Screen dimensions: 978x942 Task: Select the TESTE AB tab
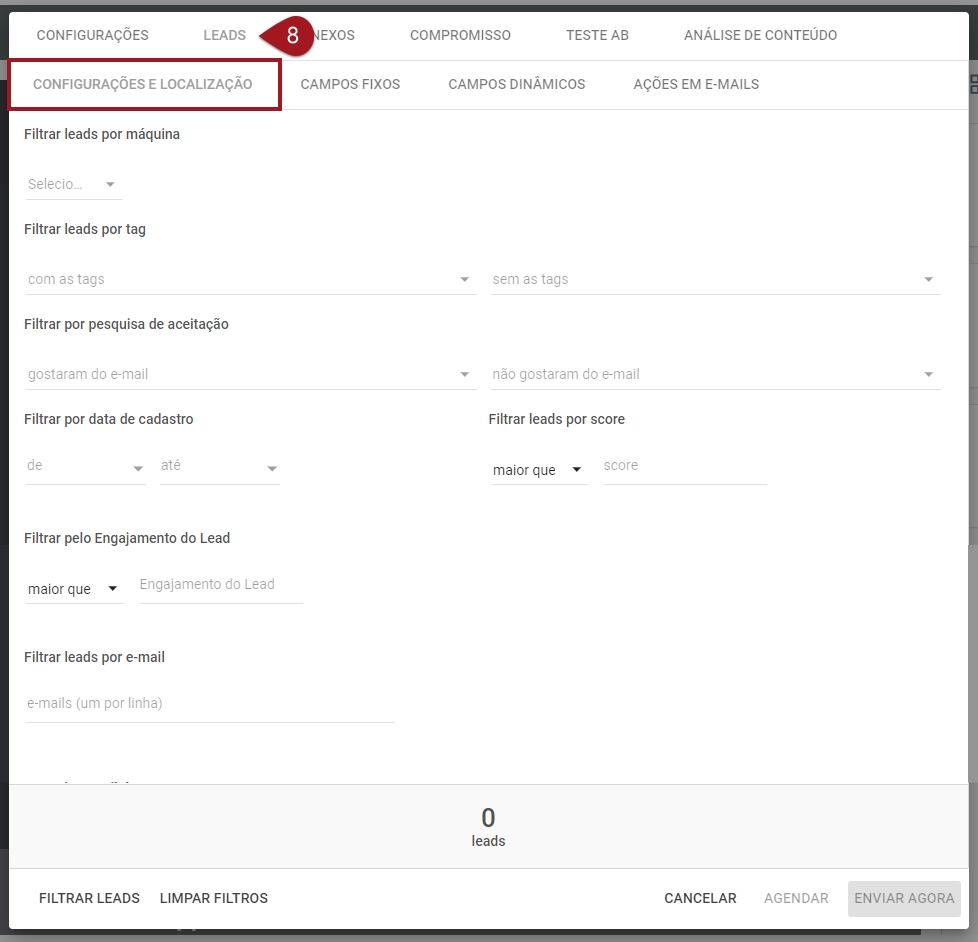click(x=597, y=35)
